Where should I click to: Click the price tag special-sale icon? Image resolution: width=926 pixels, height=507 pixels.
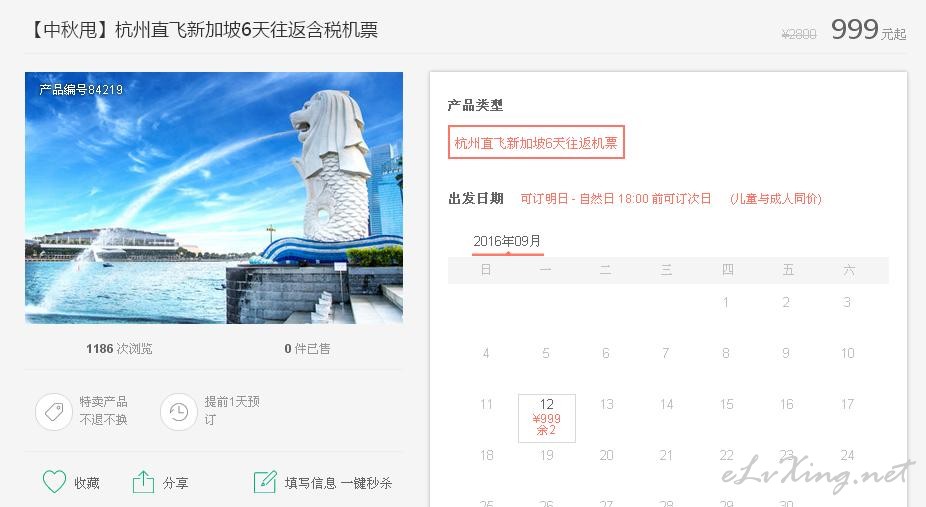pyautogui.click(x=54, y=411)
